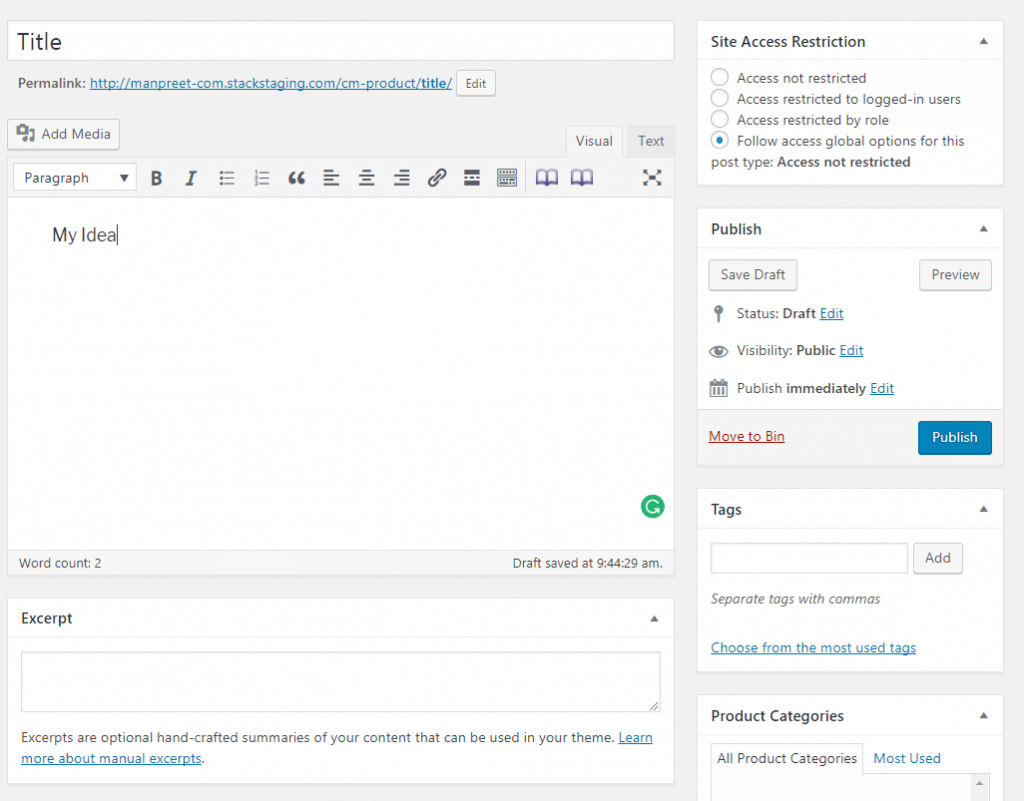Collapse the Publish panel
The width and height of the screenshot is (1024, 801).
(x=983, y=229)
